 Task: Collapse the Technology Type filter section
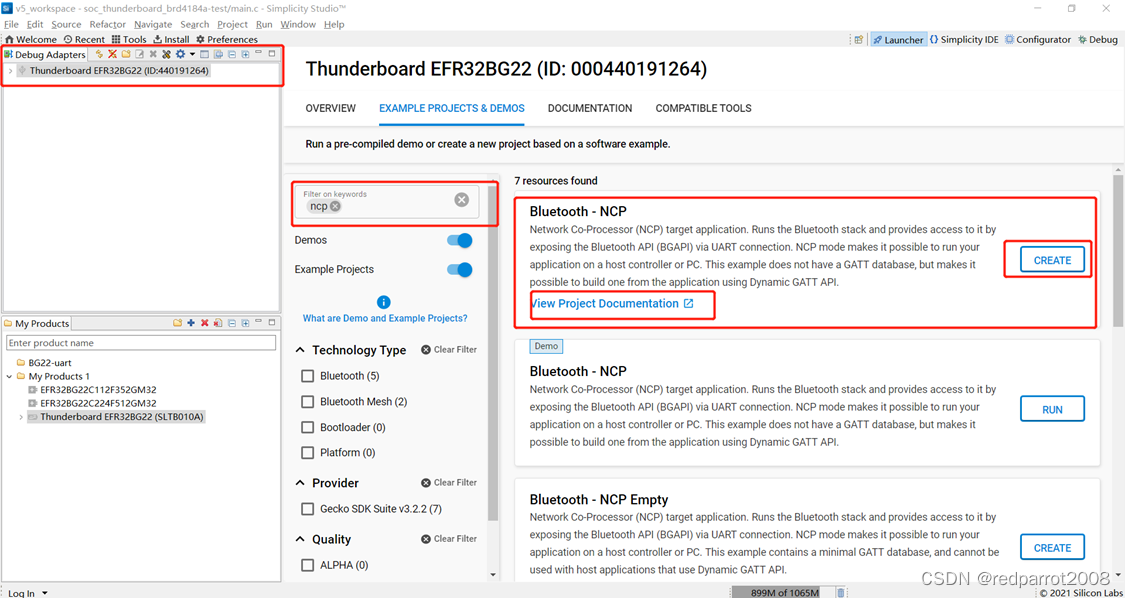[300, 350]
